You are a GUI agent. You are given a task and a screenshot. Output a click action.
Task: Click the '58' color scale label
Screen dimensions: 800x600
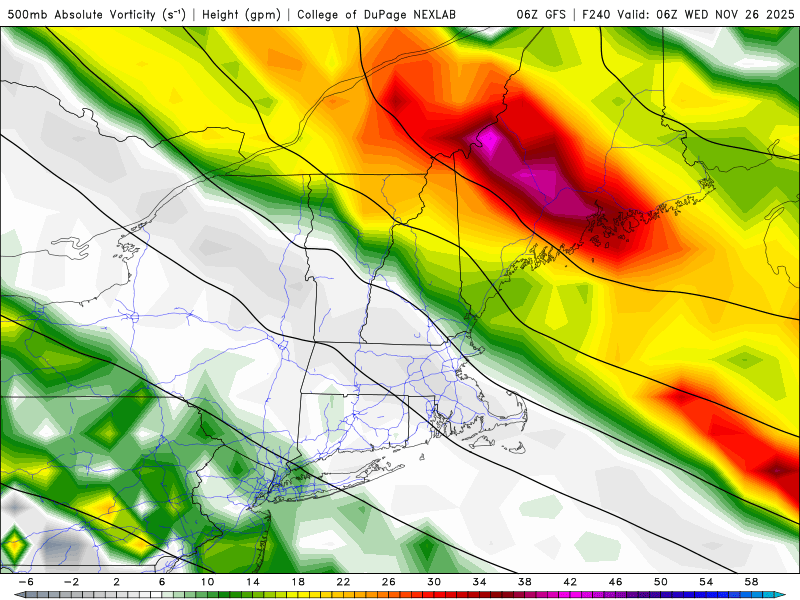pos(752,582)
